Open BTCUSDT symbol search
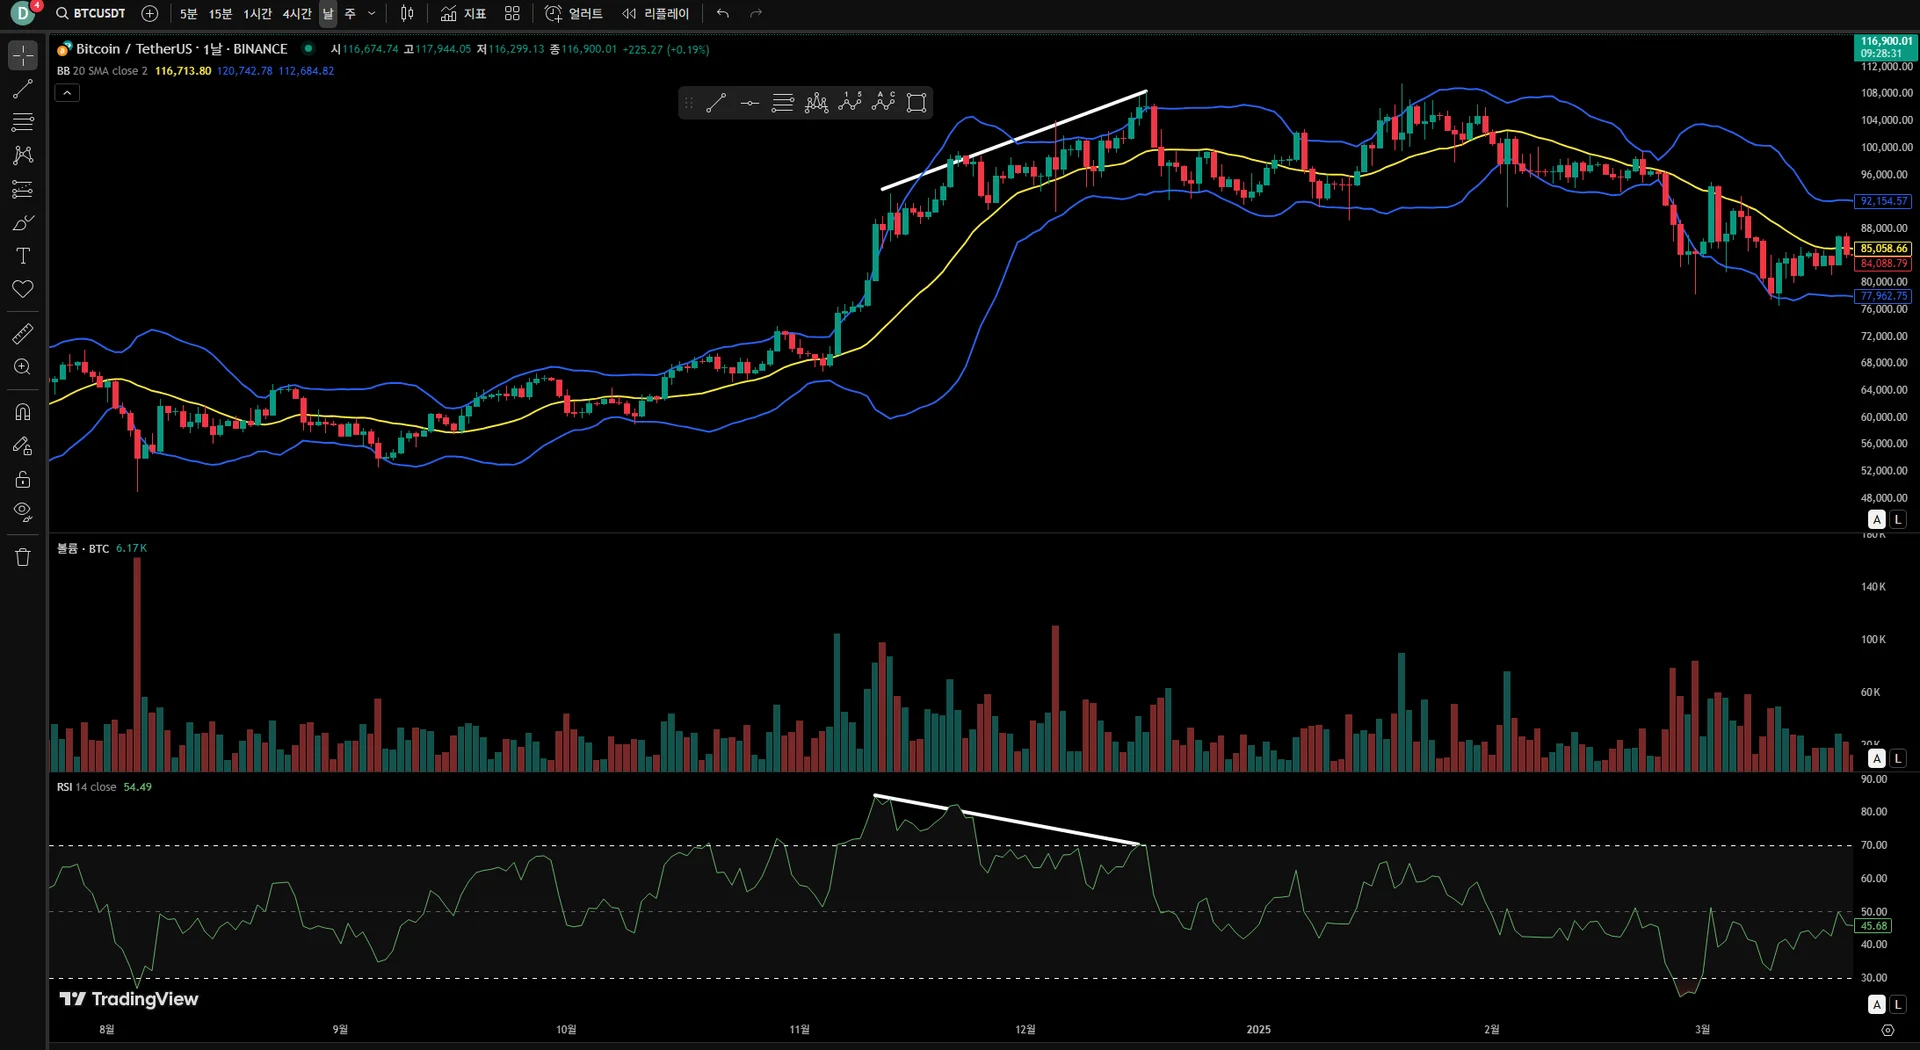The image size is (1920, 1050). pyautogui.click(x=91, y=13)
